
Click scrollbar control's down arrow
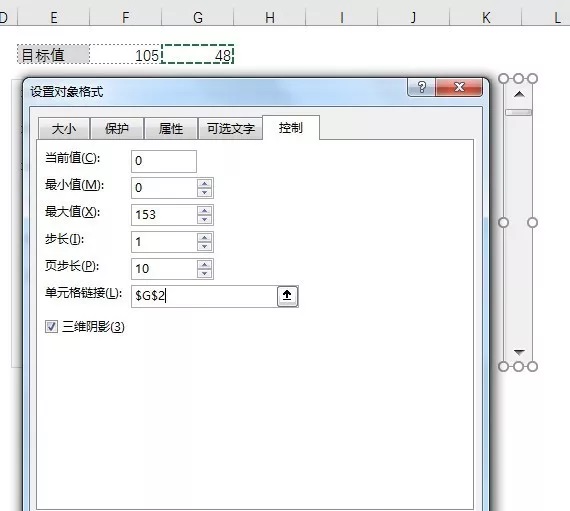[x=519, y=352]
